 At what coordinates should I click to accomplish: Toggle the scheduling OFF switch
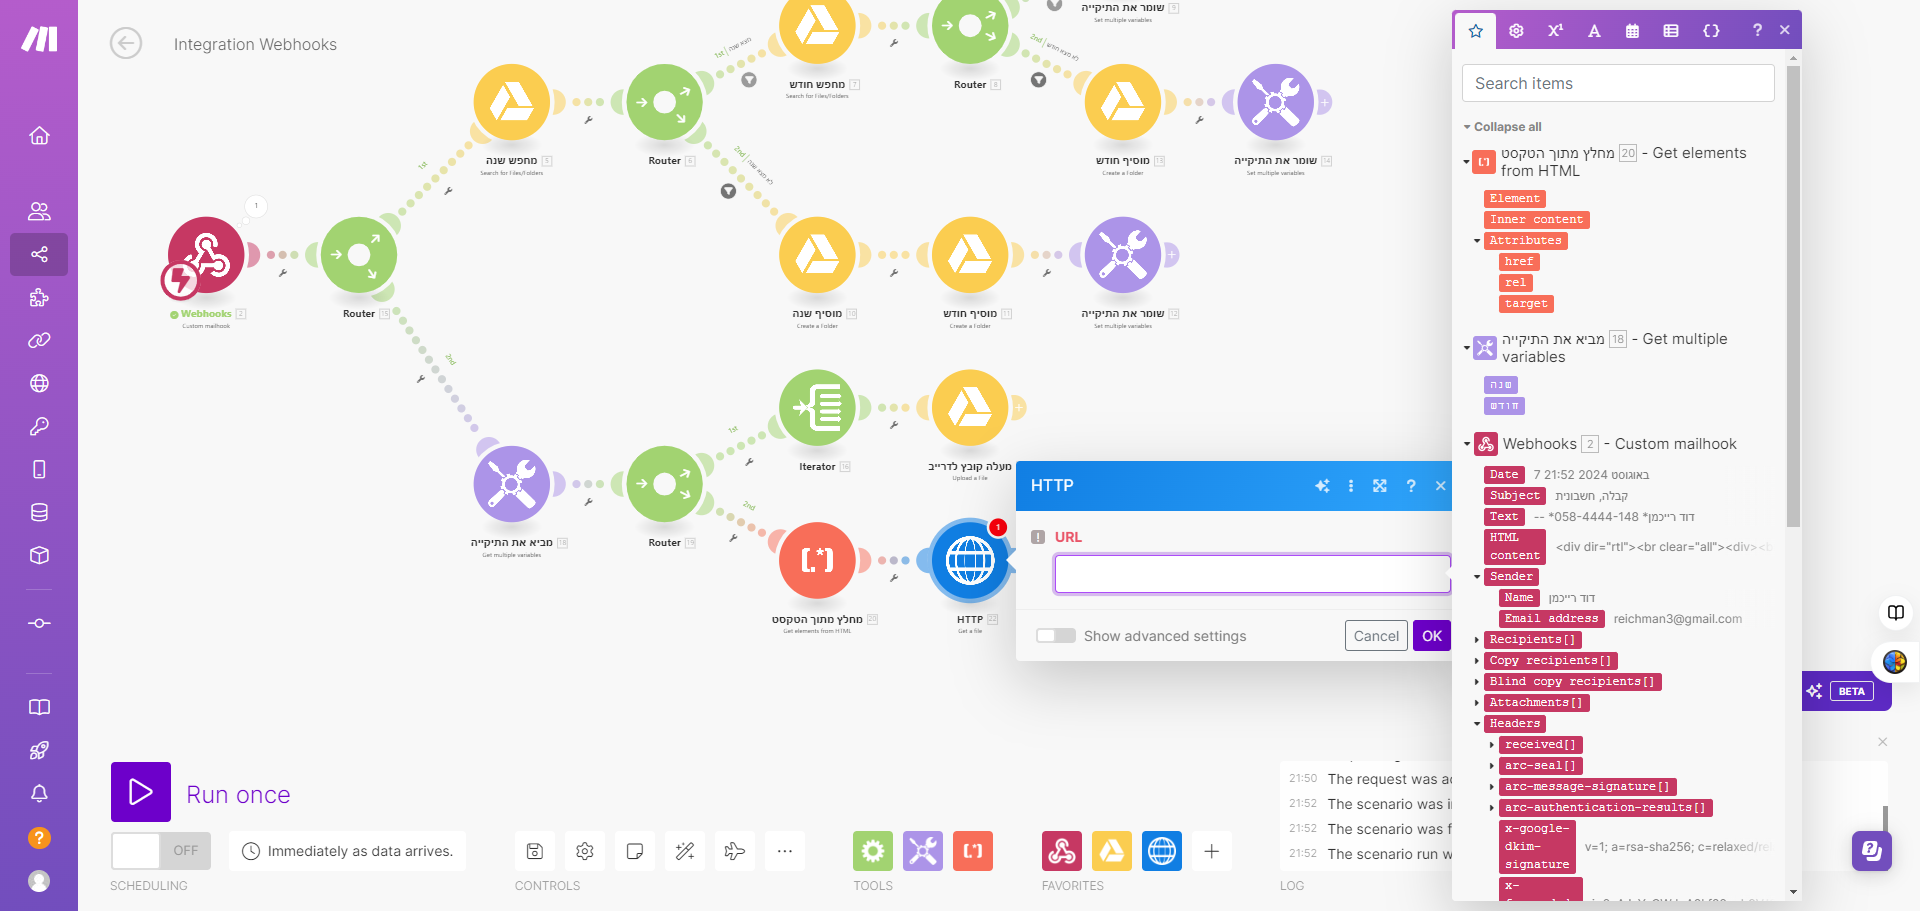point(161,851)
